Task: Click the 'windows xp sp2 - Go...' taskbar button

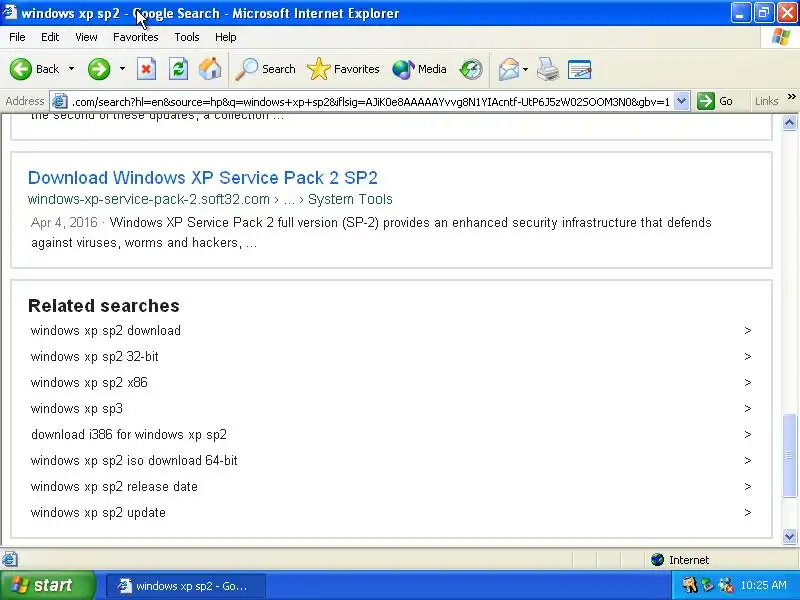Action: click(x=186, y=586)
